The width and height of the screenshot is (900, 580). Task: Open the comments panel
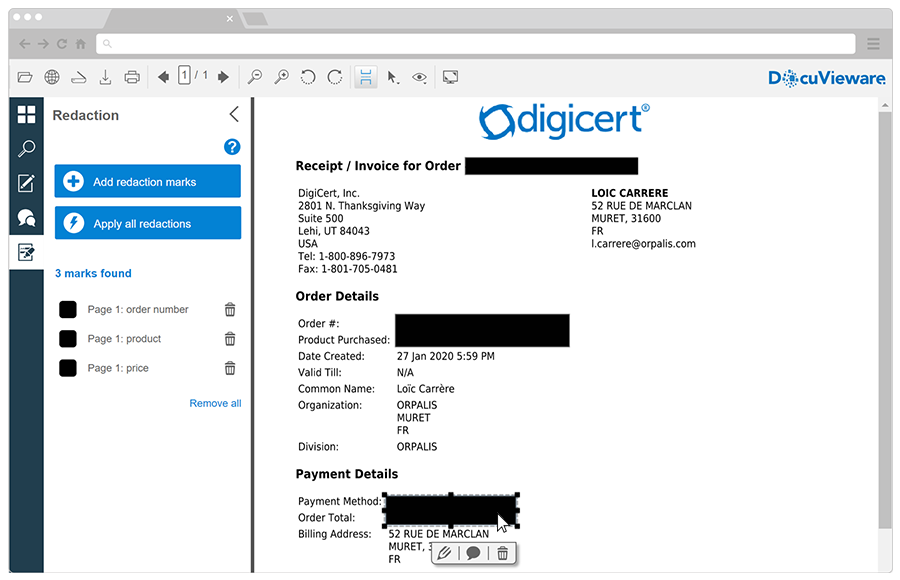click(26, 218)
